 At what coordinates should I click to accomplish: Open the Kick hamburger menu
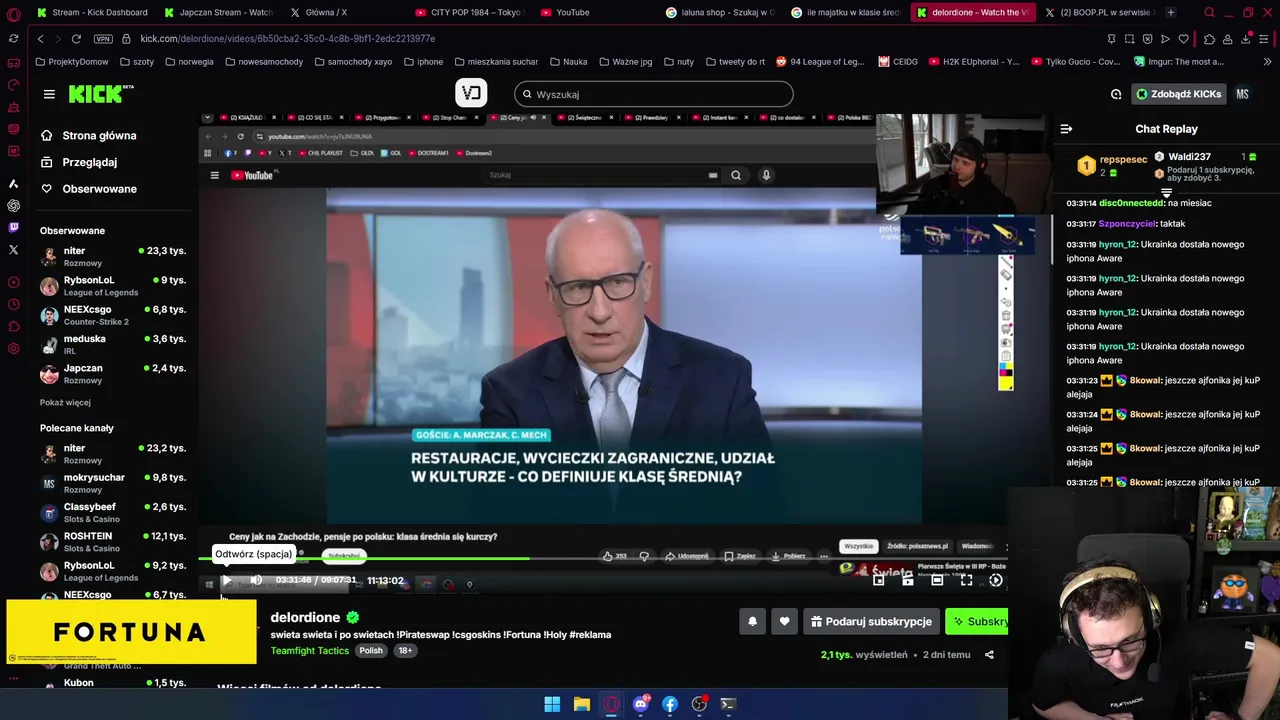pos(49,94)
